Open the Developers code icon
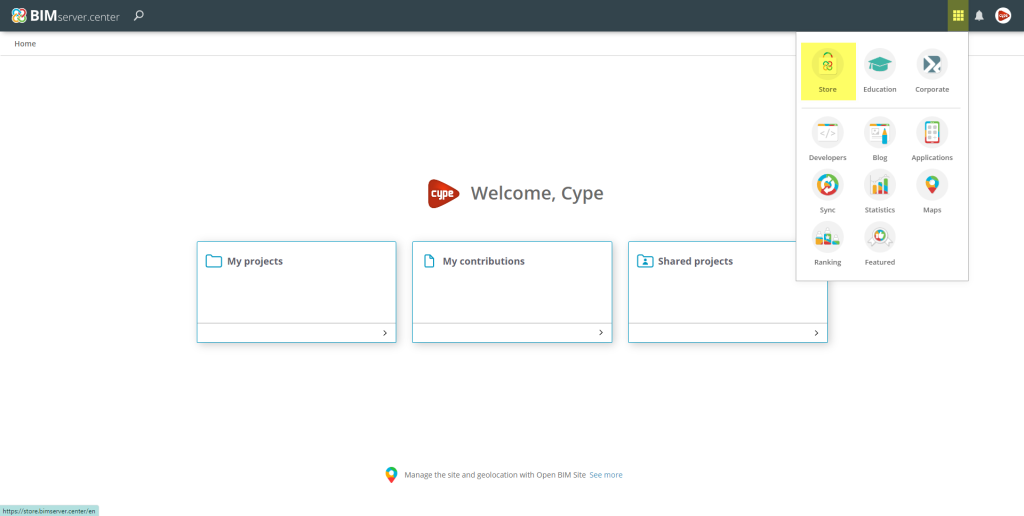 pos(827,133)
